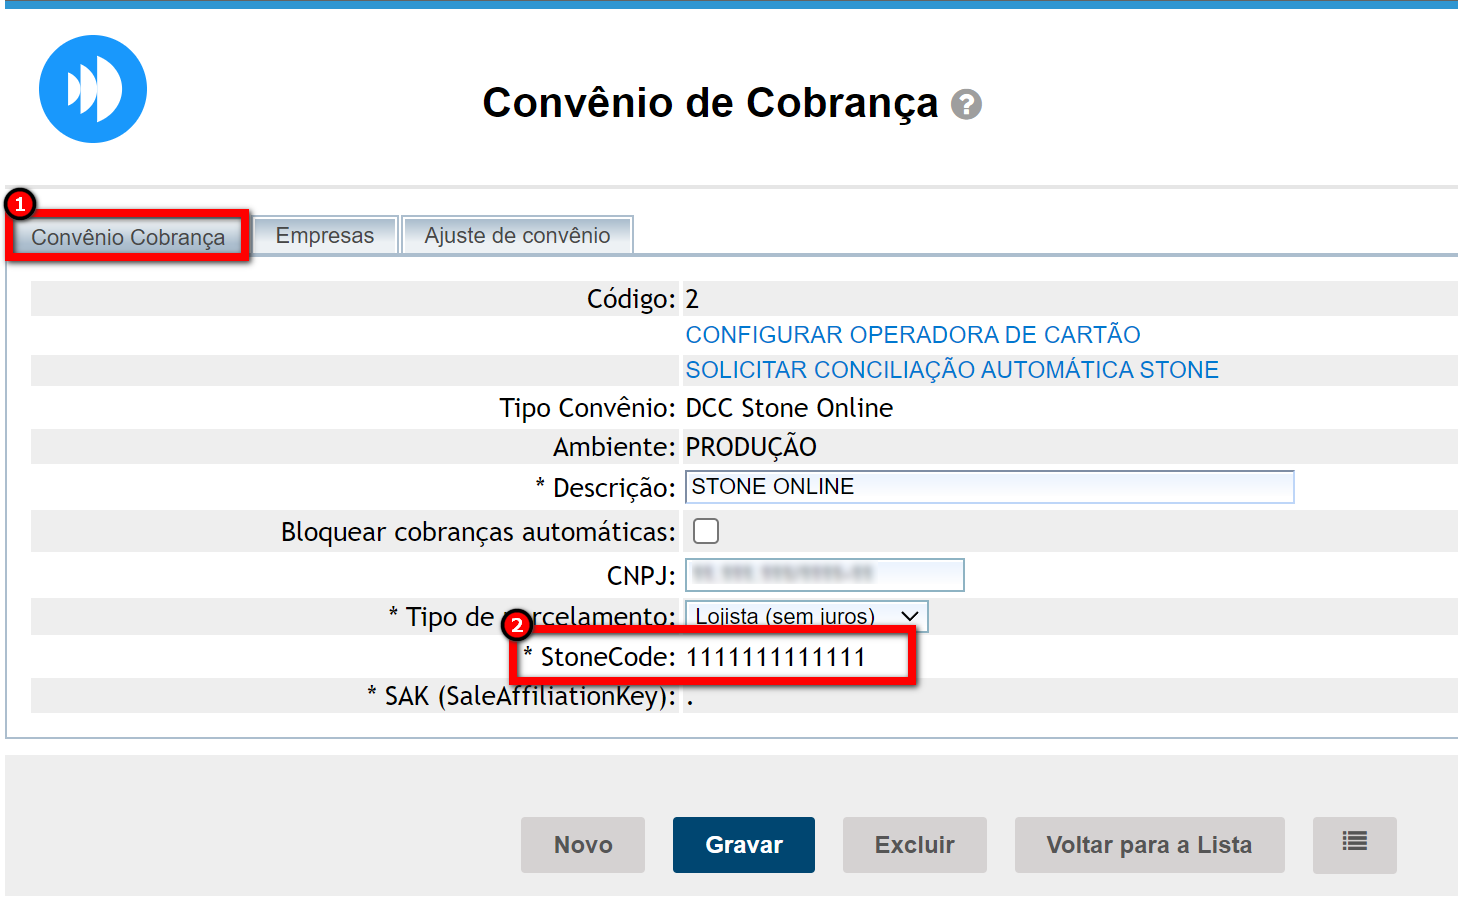Open Configurar Operadora de Cartão link
The height and width of the screenshot is (900, 1458).
912,334
